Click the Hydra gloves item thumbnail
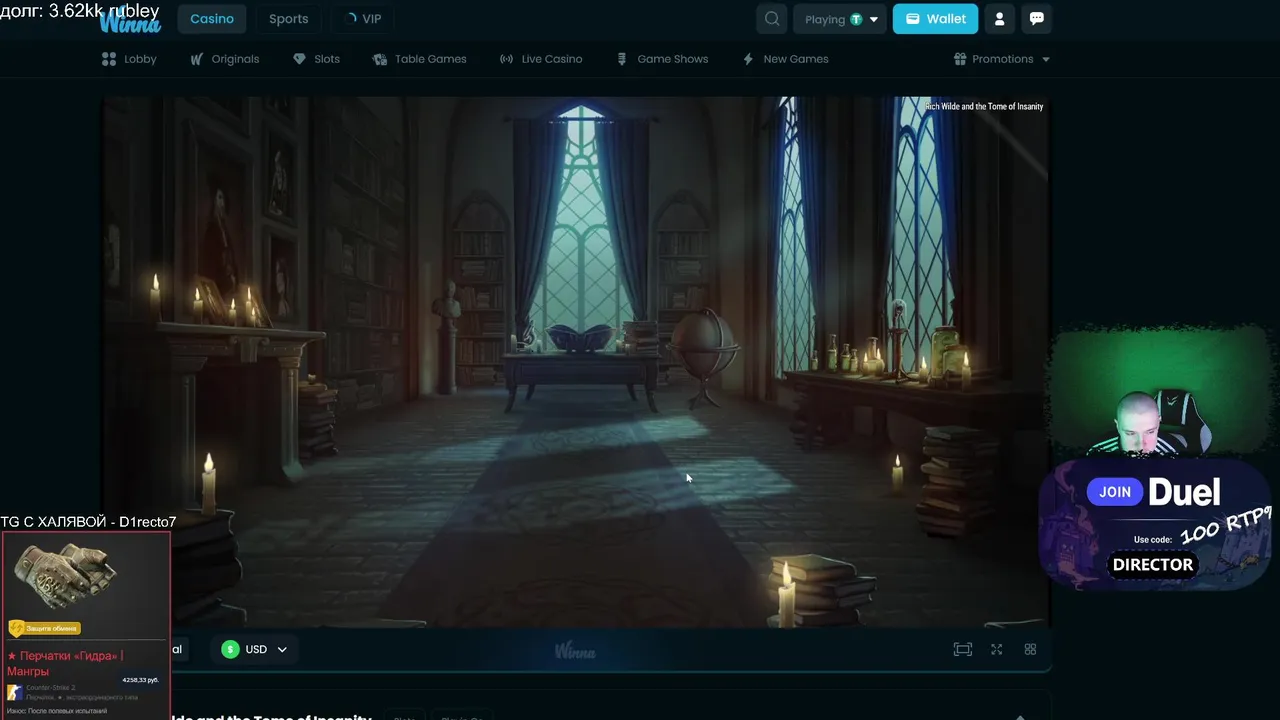Image resolution: width=1280 pixels, height=720 pixels. 65,577
